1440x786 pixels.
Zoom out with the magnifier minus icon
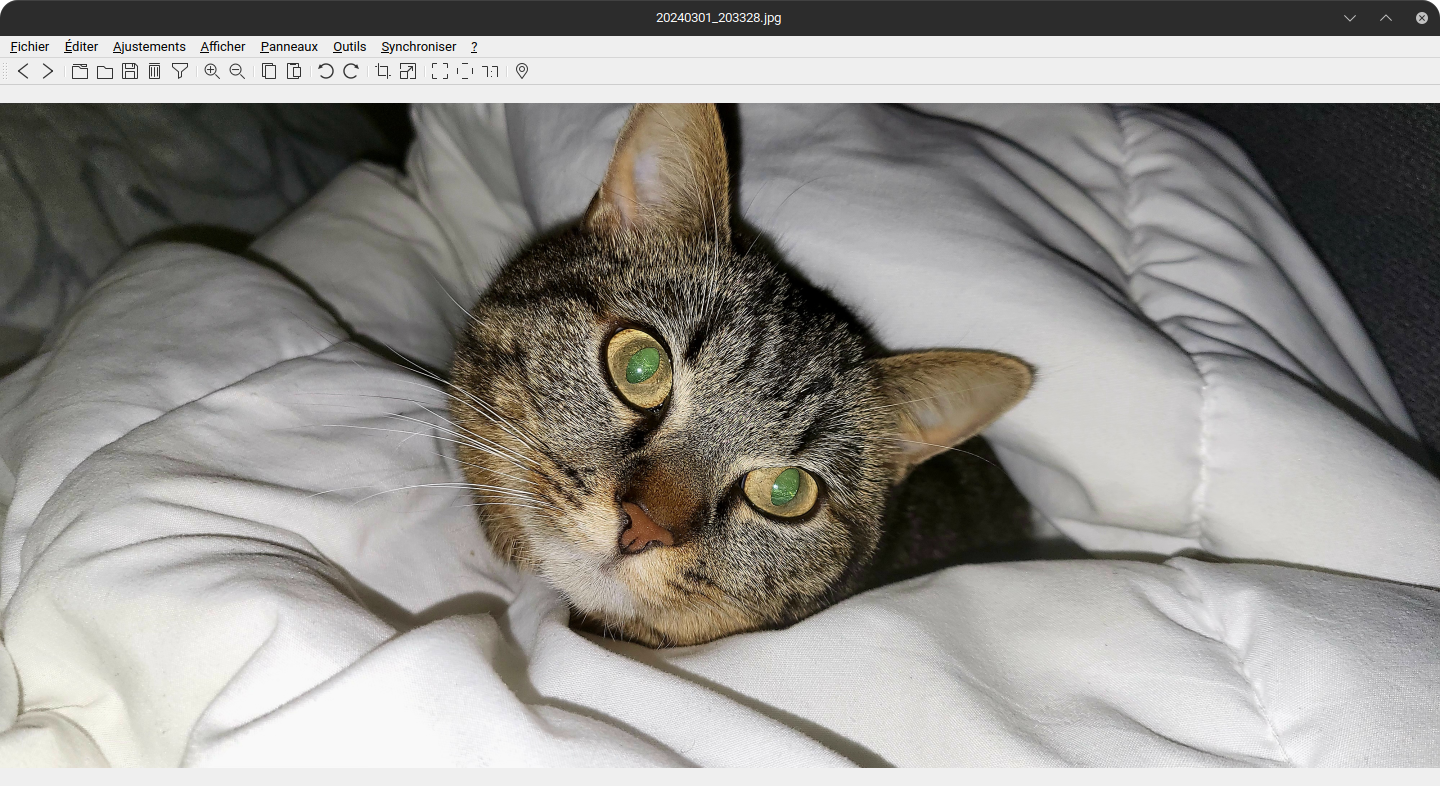[x=237, y=71]
